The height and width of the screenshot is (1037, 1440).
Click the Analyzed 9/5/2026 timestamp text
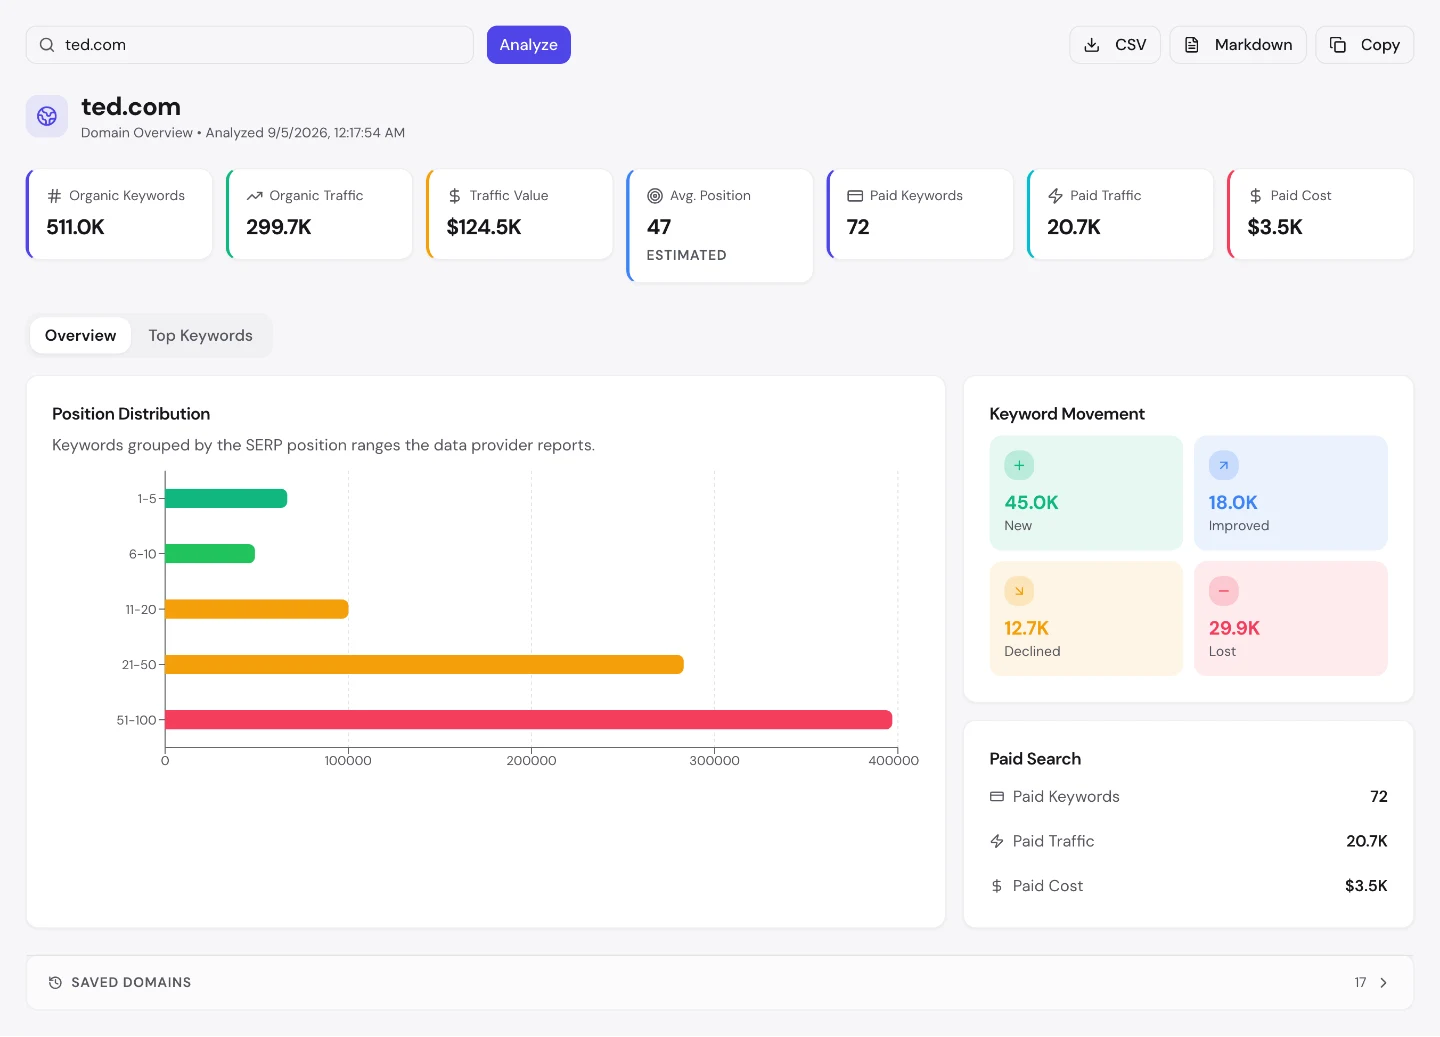point(305,133)
